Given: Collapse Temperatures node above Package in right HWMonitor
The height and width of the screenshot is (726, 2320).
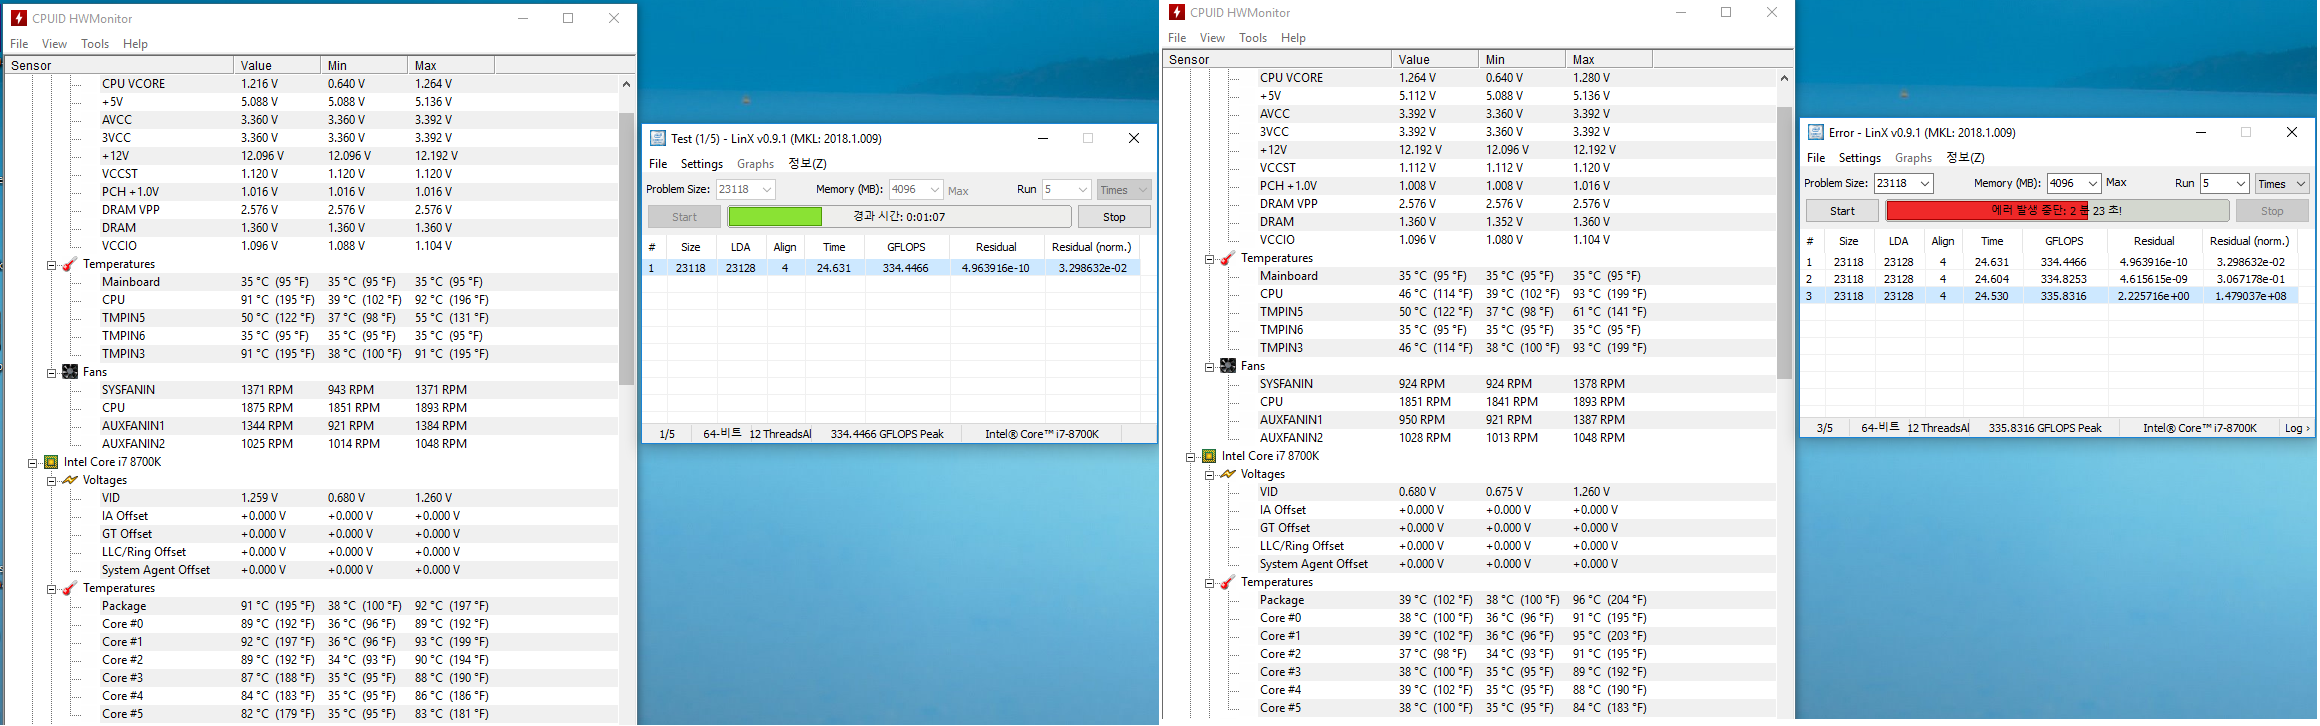Looking at the screenshot, I should pyautogui.click(x=1209, y=583).
